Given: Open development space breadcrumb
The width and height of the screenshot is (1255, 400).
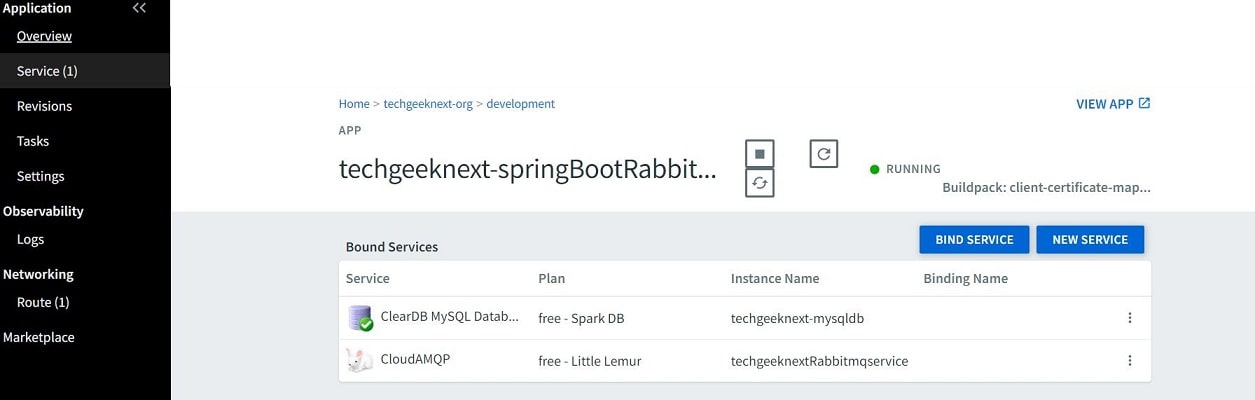Looking at the screenshot, I should [520, 104].
